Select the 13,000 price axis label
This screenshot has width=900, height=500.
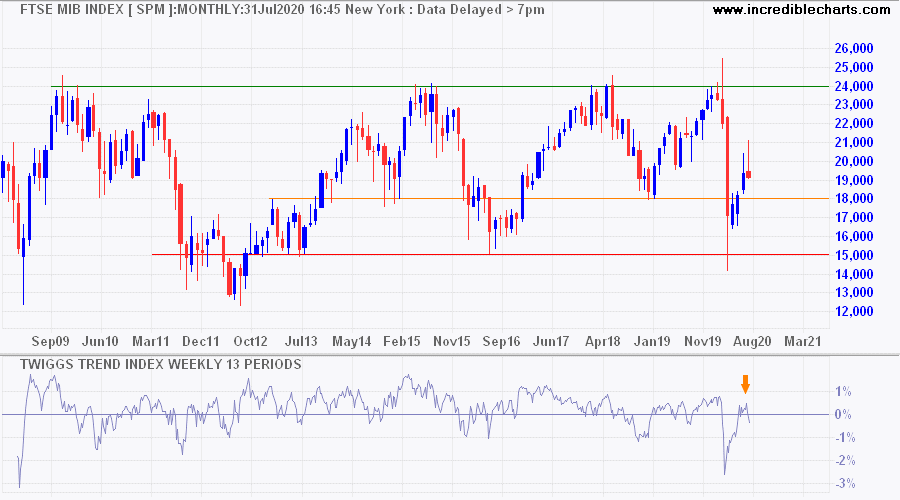[x=854, y=293]
